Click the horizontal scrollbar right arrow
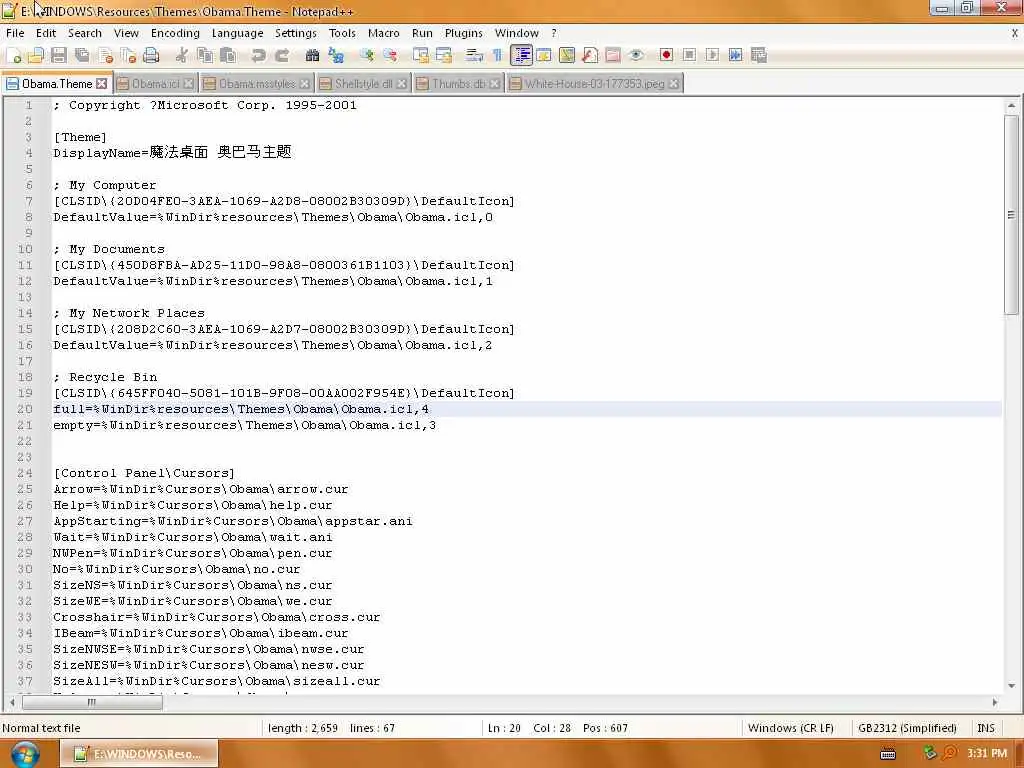Image resolution: width=1024 pixels, height=768 pixels. pos(995,703)
